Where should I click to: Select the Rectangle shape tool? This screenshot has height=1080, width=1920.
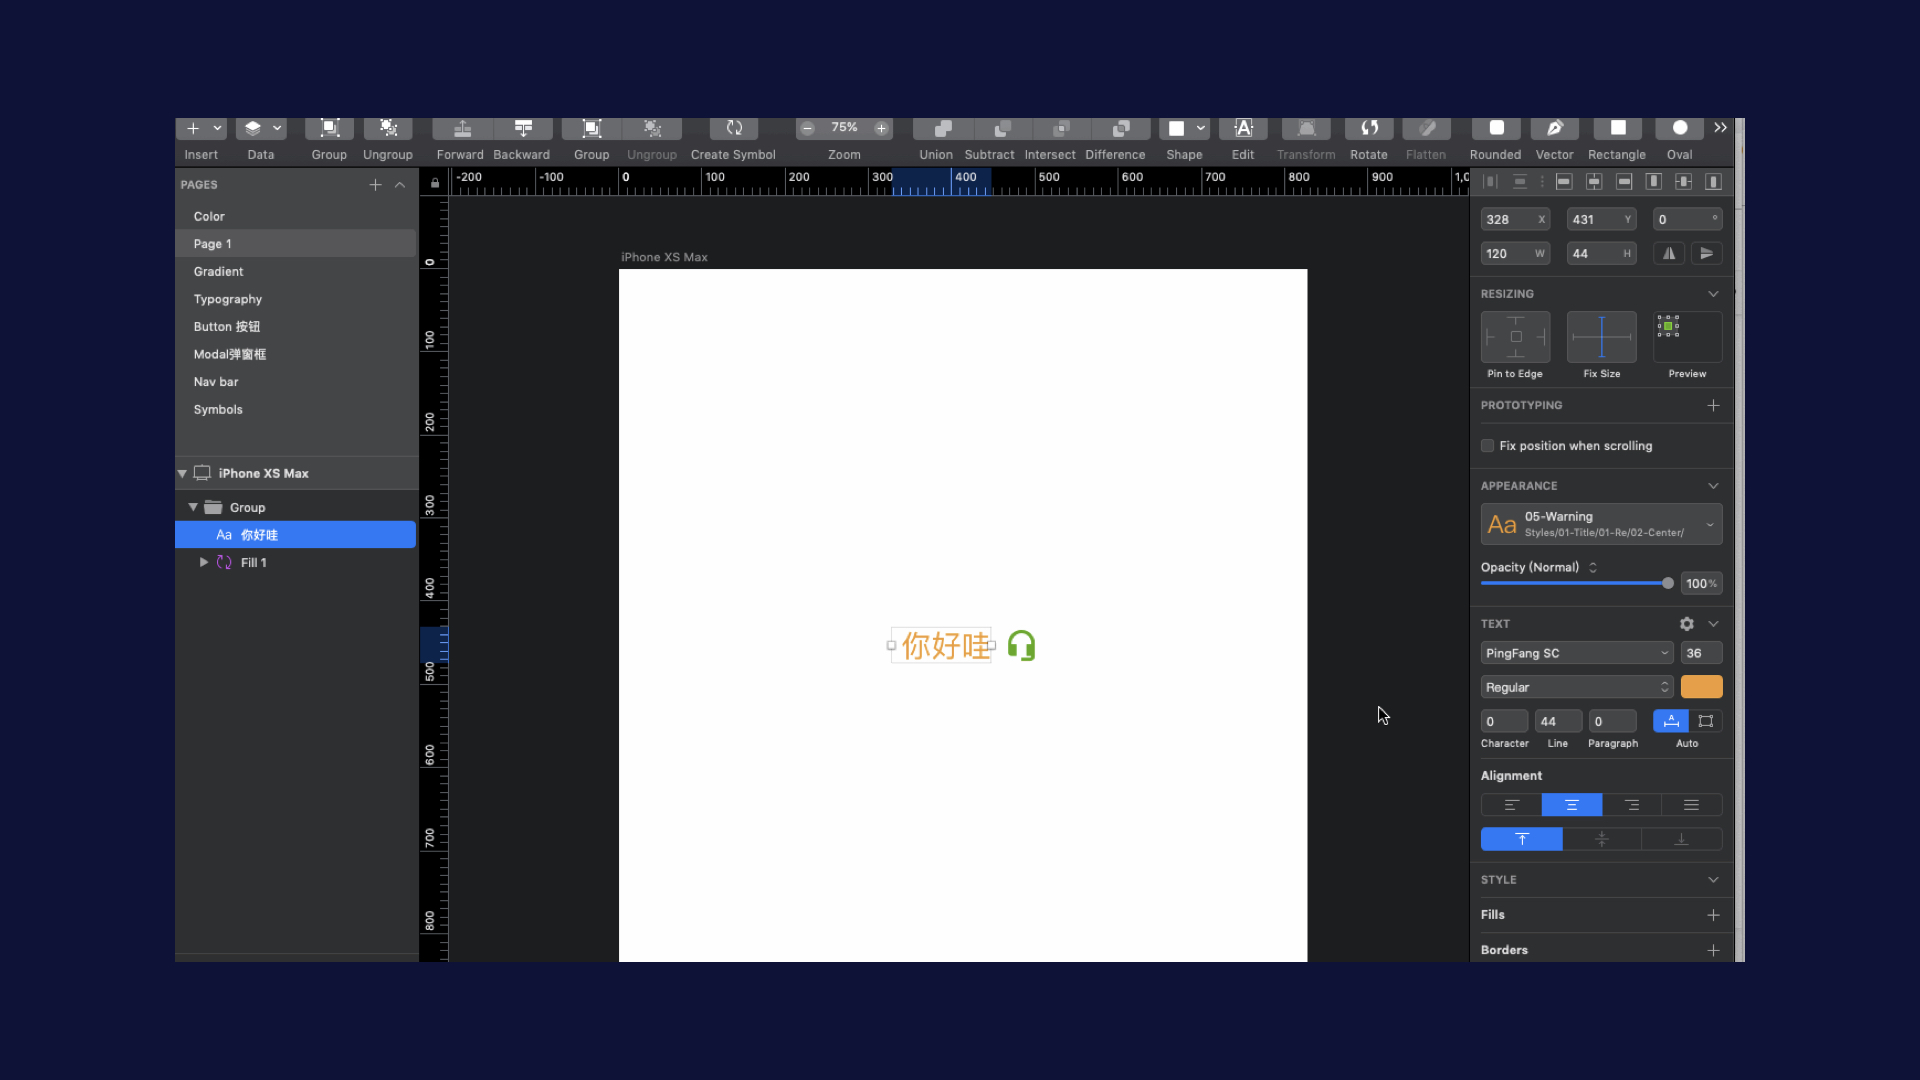1618,129
